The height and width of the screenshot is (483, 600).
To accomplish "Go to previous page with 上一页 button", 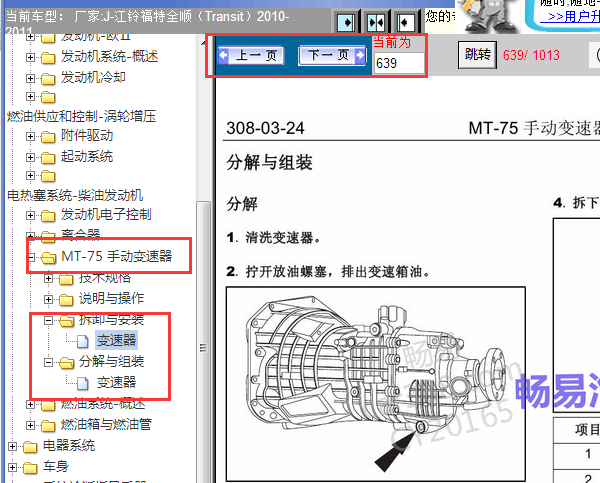I will coord(251,56).
